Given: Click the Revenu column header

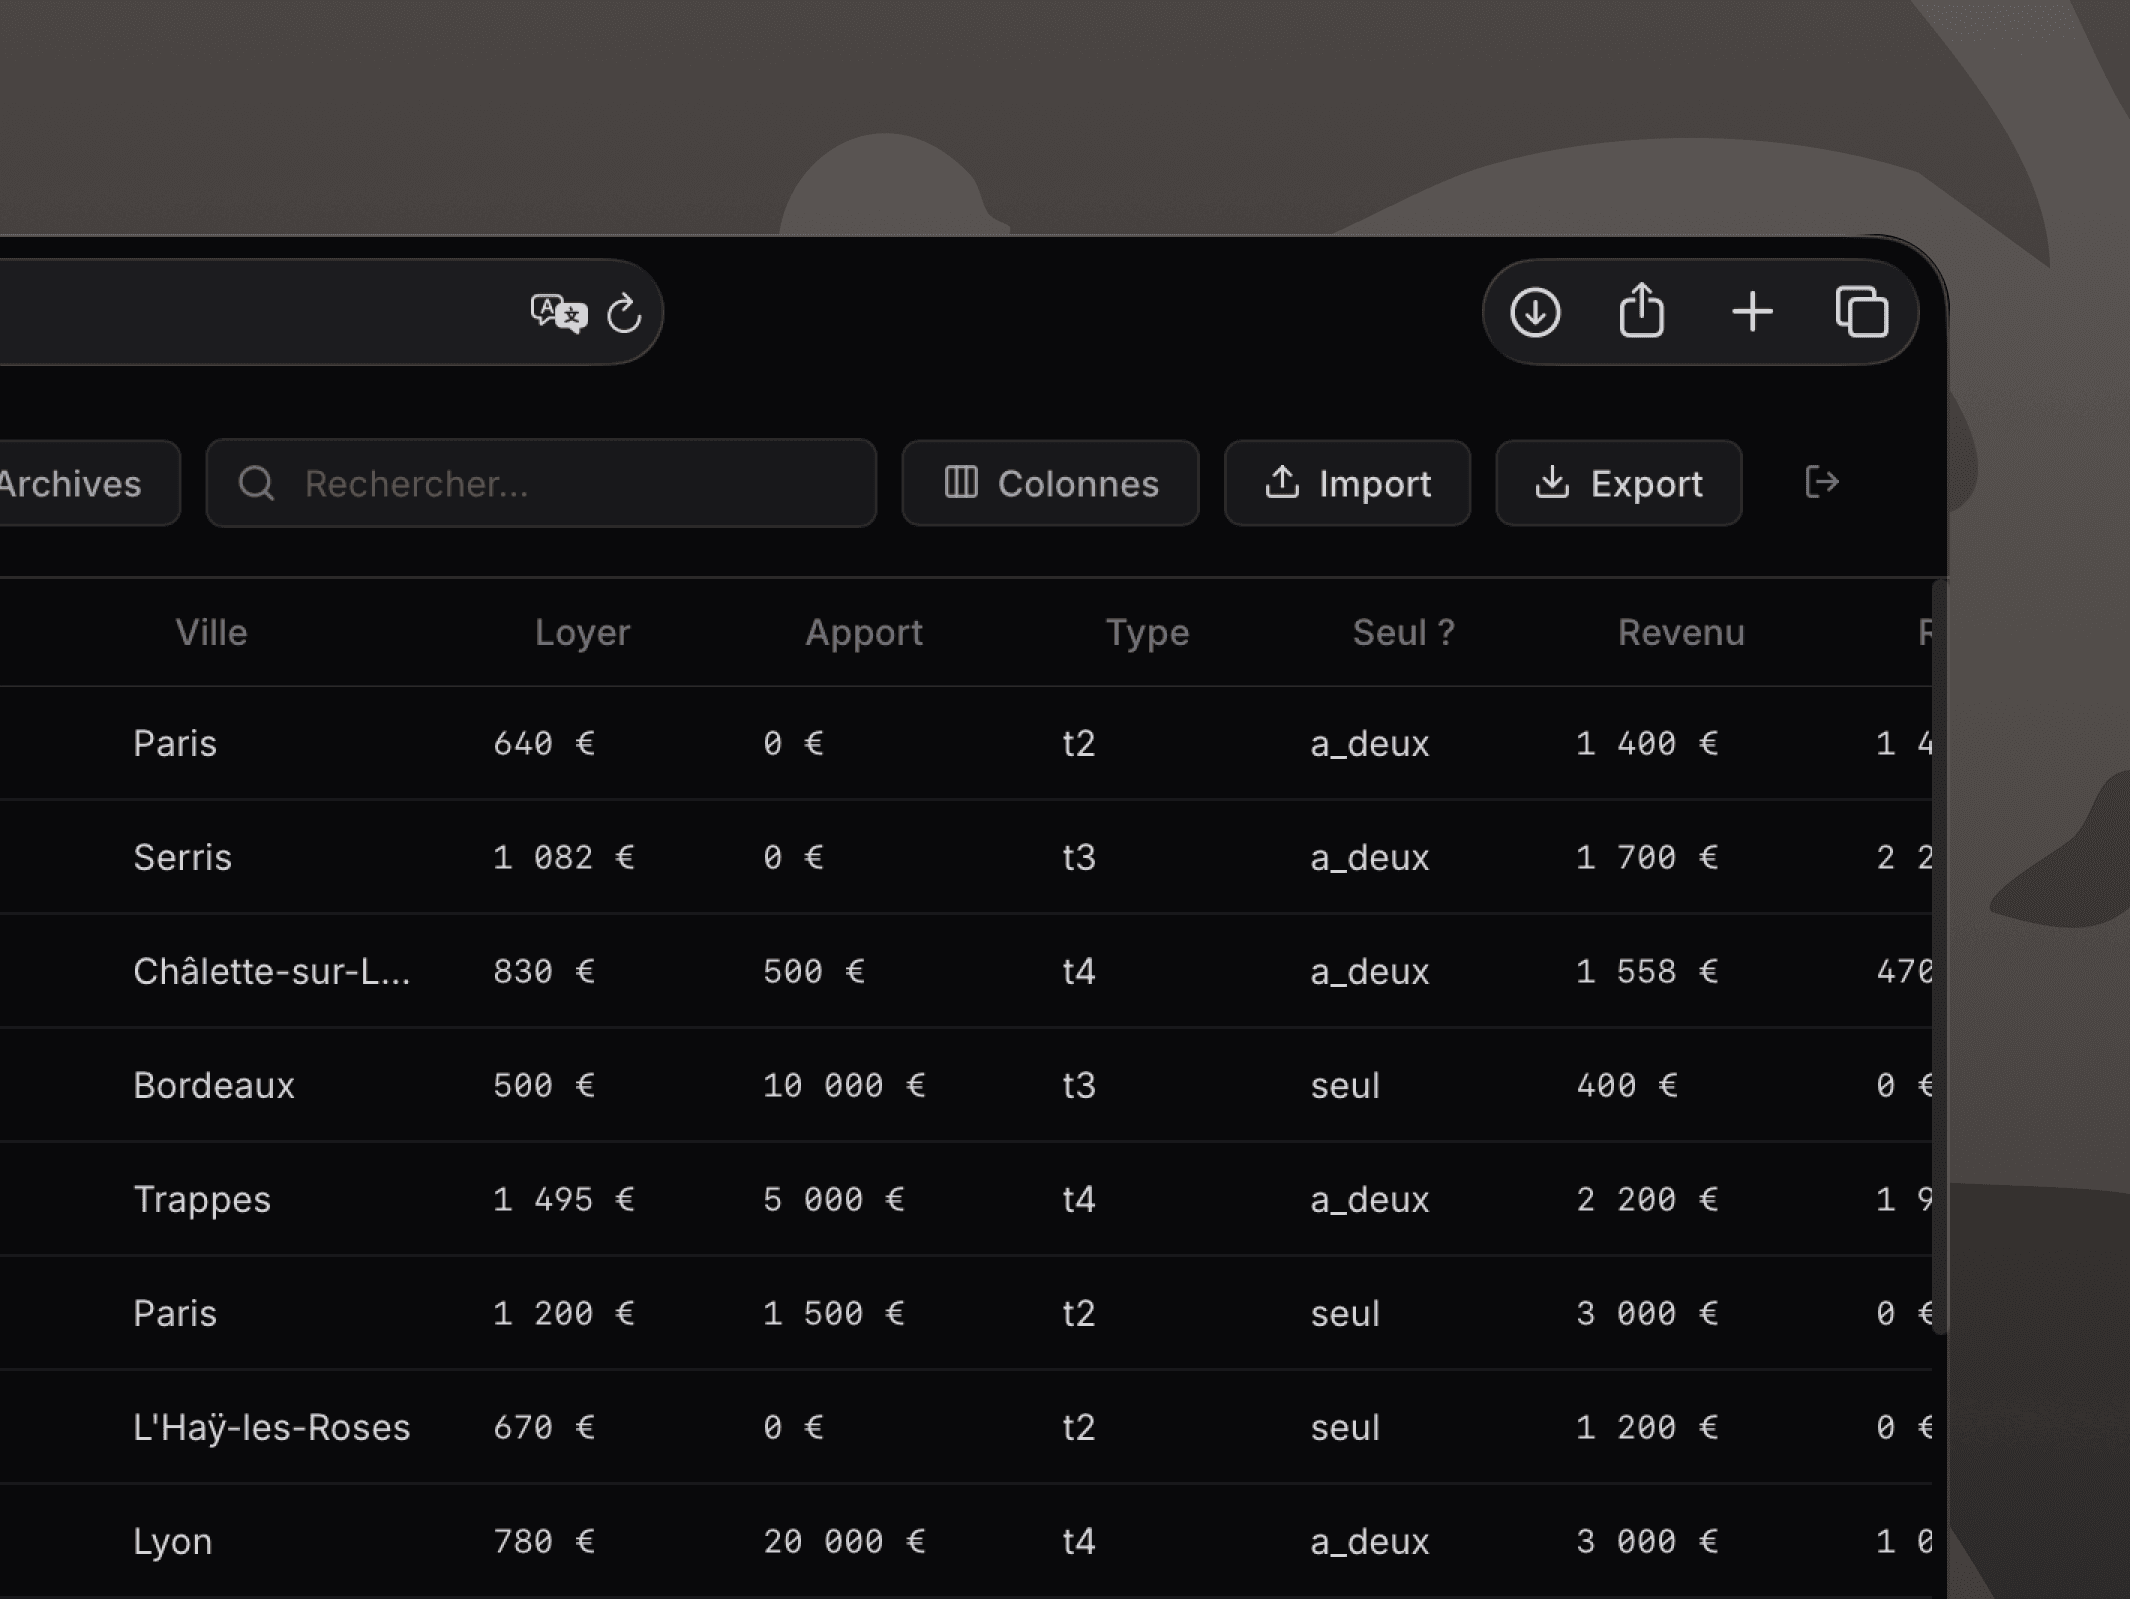Looking at the screenshot, I should (x=1681, y=632).
